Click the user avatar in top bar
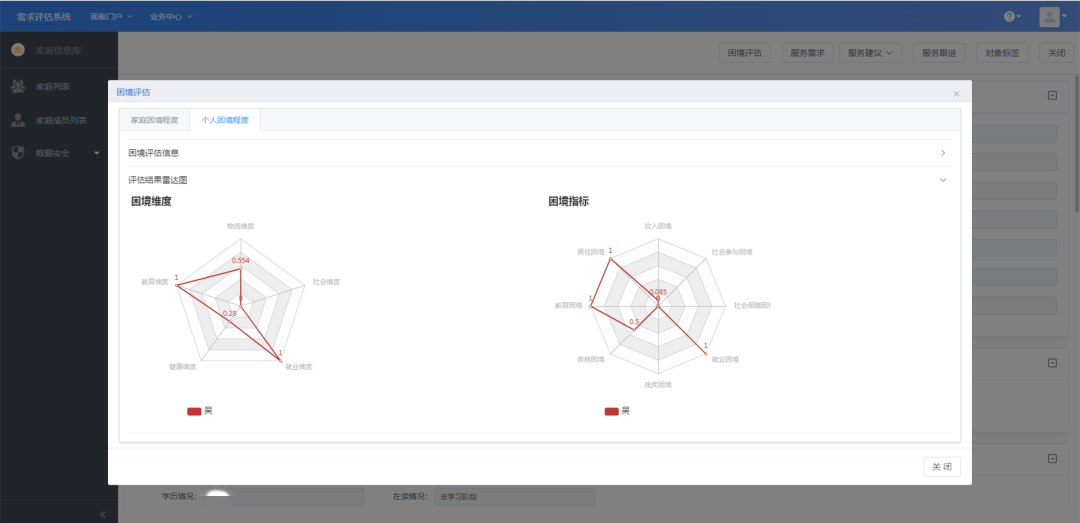 (1049, 17)
